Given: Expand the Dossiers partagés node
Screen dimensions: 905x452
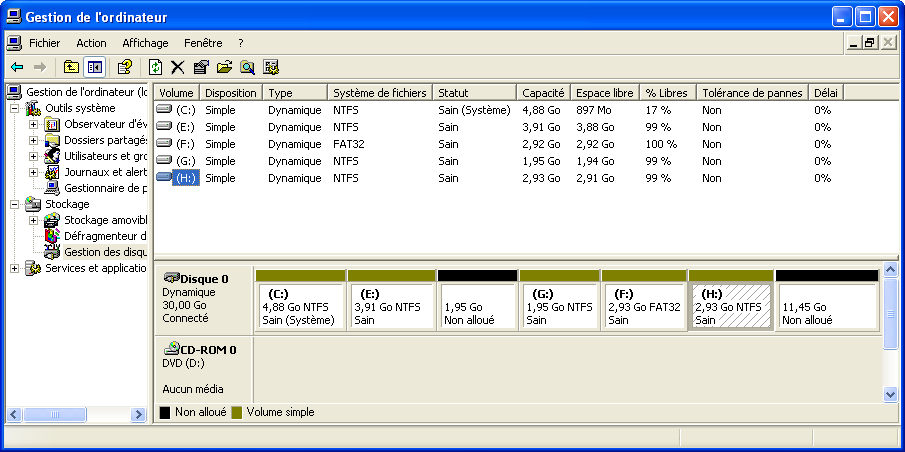Looking at the screenshot, I should 33,140.
